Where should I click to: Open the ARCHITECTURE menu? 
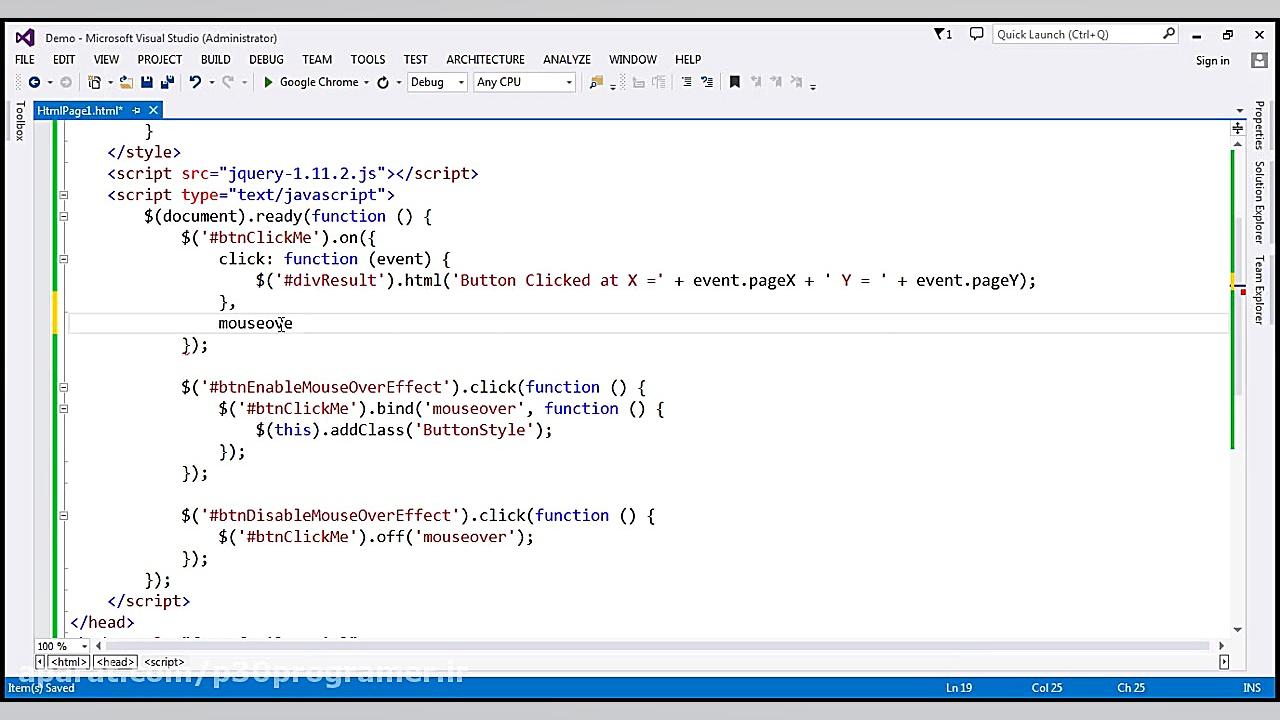485,59
